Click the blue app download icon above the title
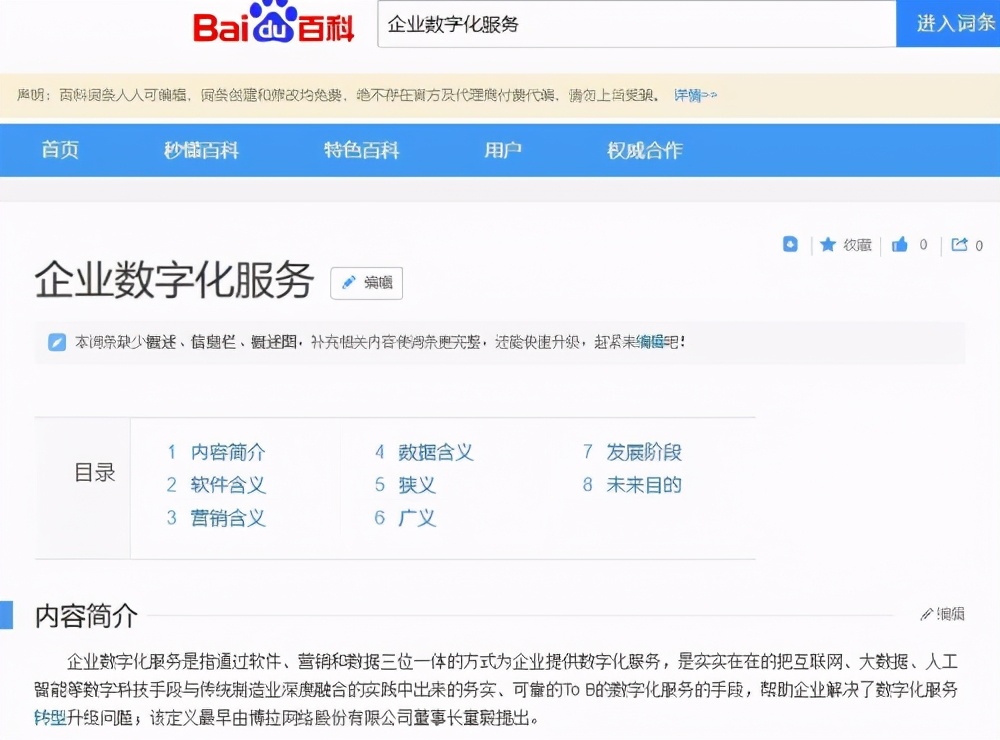This screenshot has width=1000, height=740. [x=789, y=244]
